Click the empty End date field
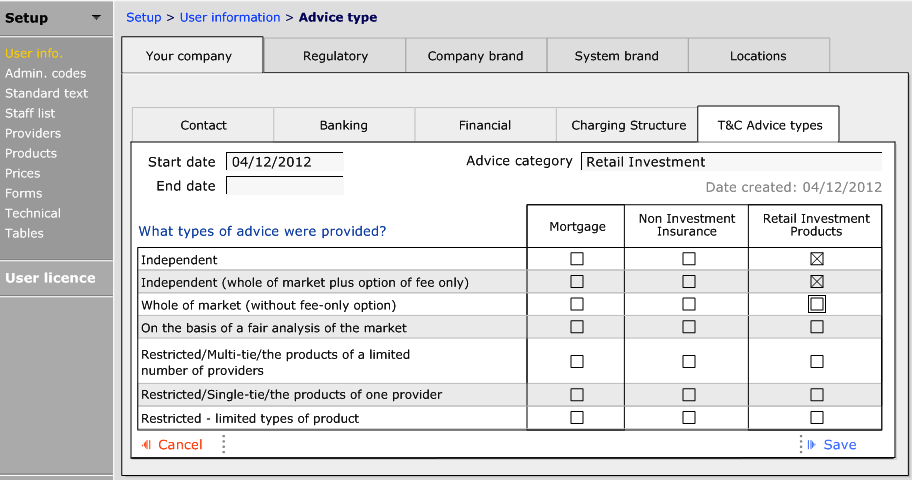The image size is (912, 480). click(x=284, y=186)
